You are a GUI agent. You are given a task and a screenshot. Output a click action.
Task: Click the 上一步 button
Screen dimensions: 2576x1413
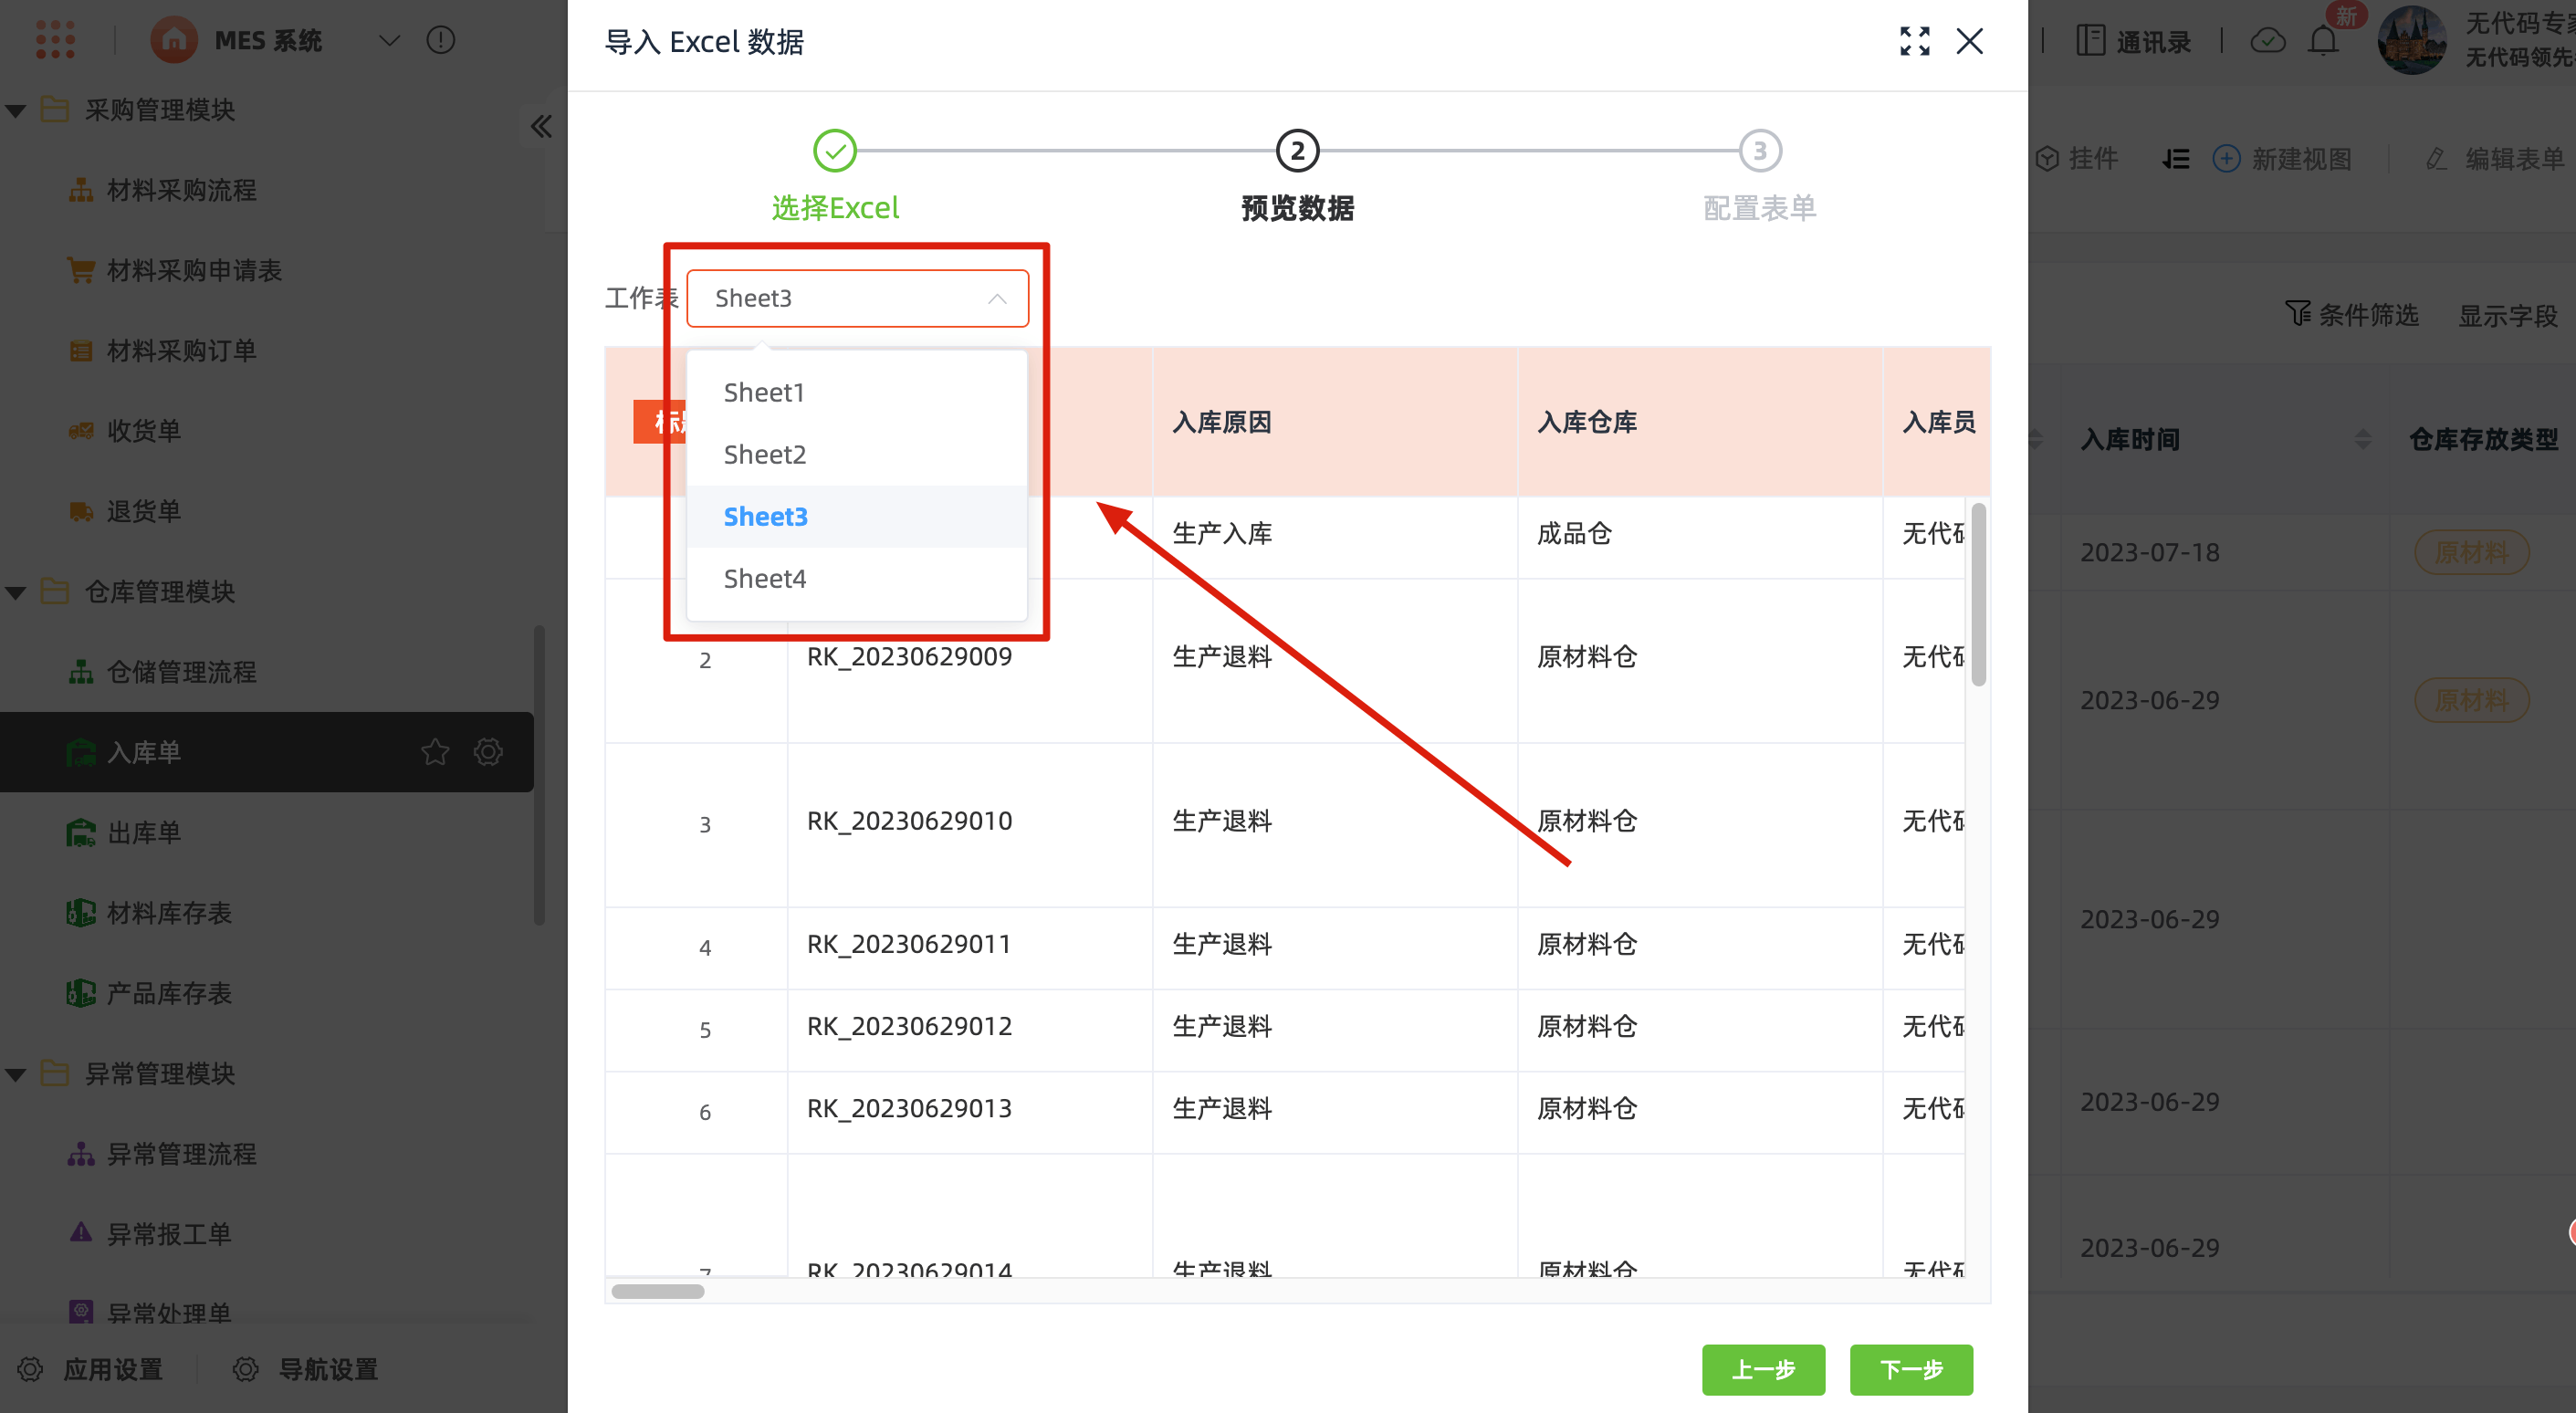coord(1762,1369)
